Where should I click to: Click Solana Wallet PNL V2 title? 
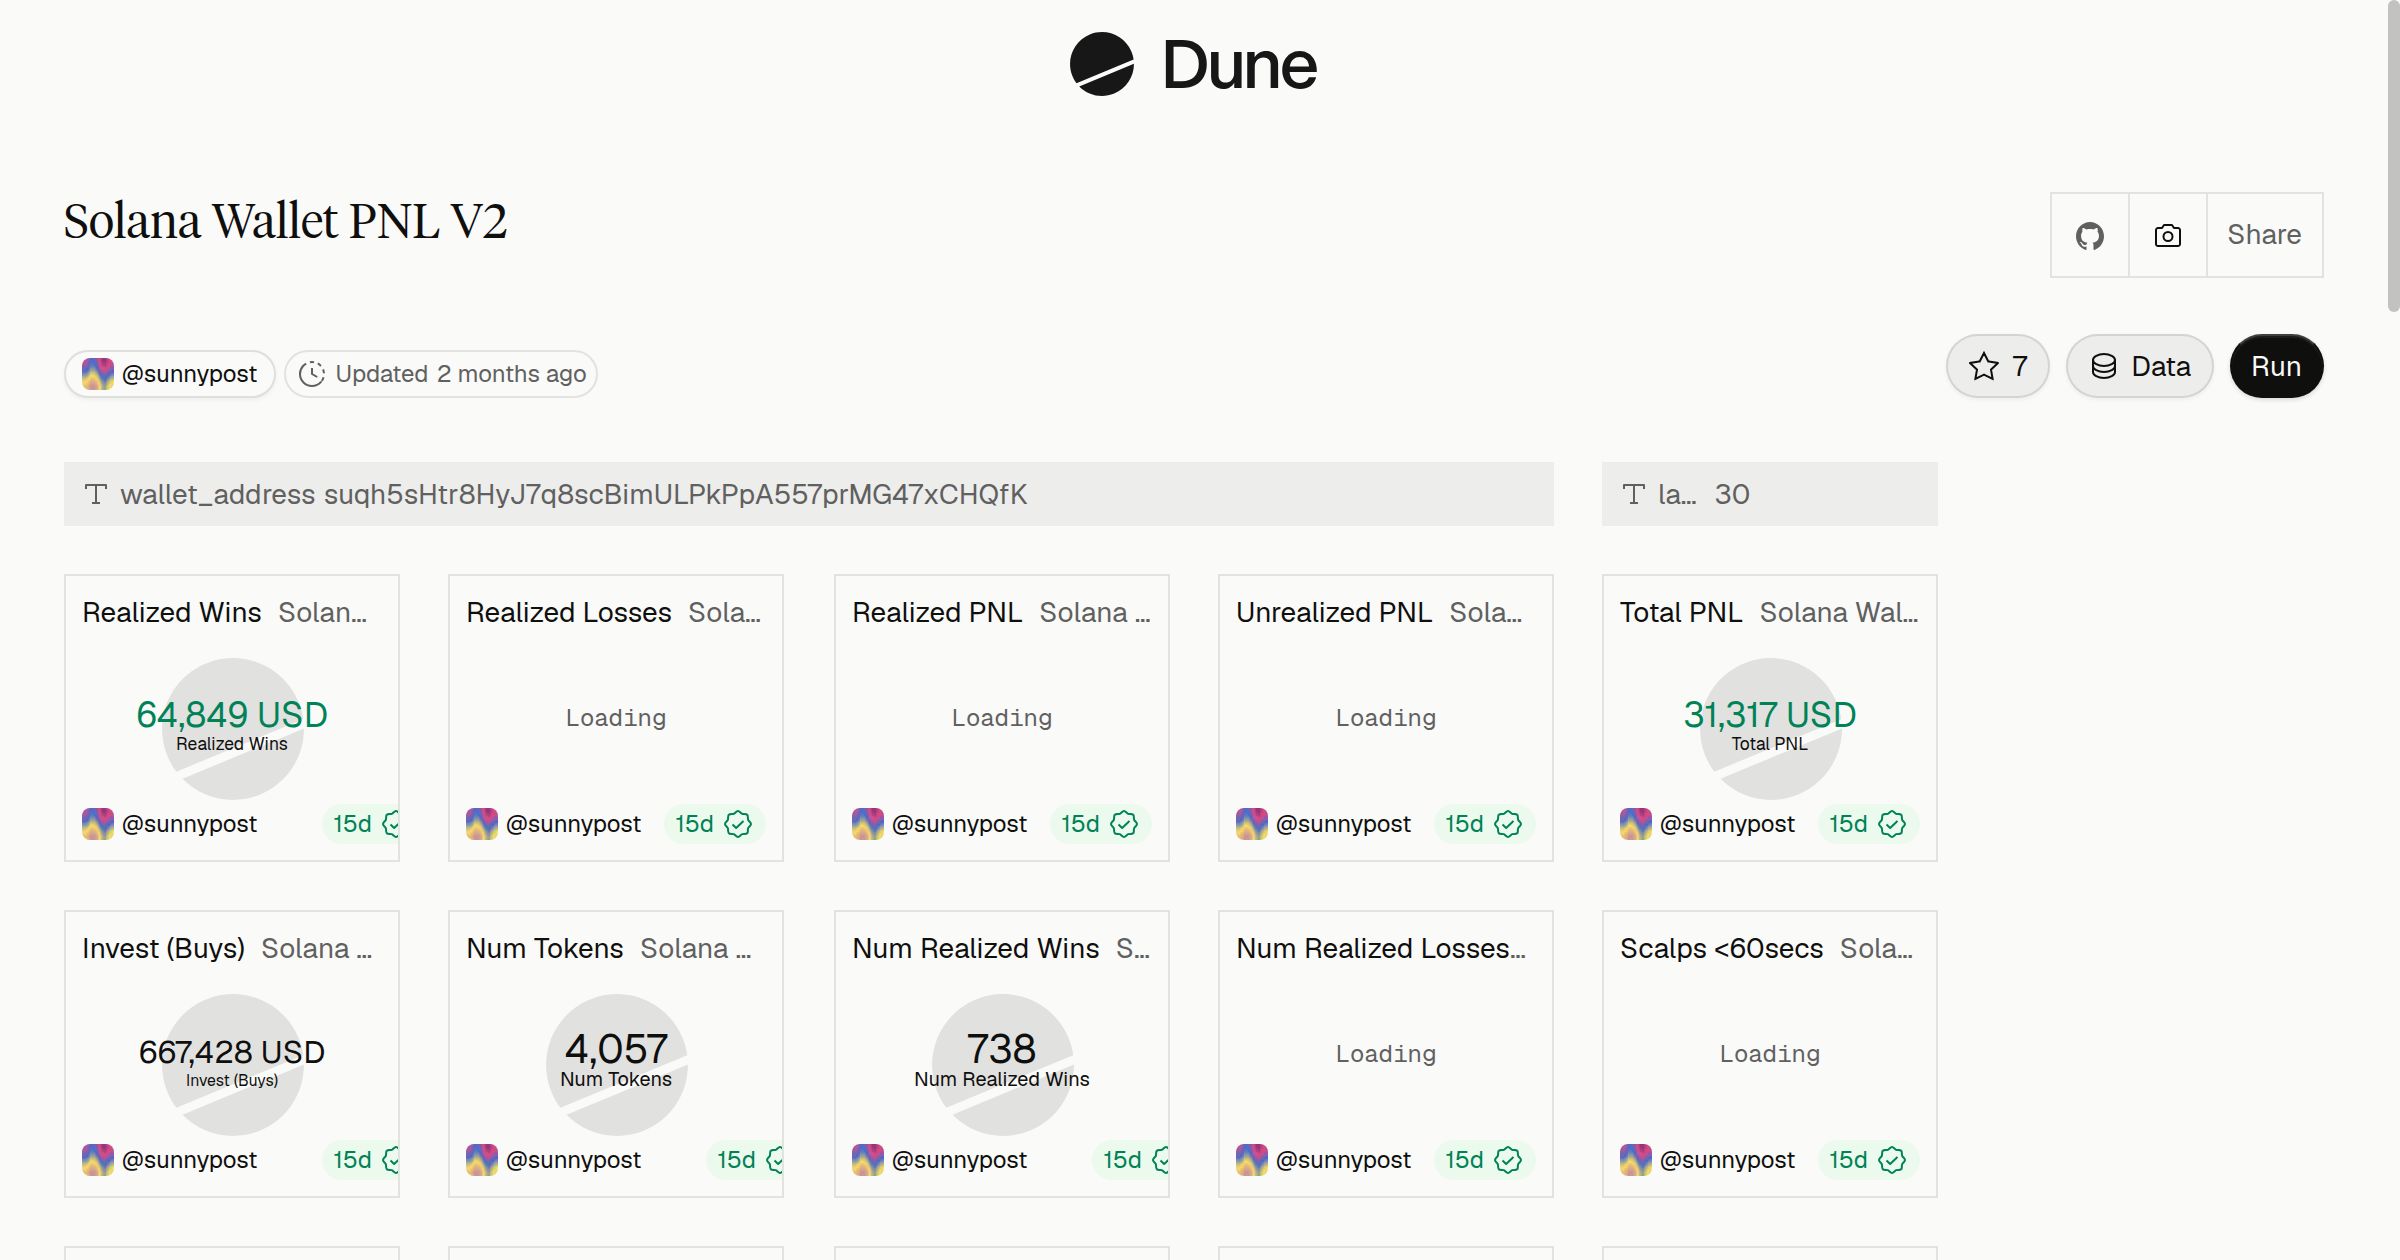click(x=285, y=222)
